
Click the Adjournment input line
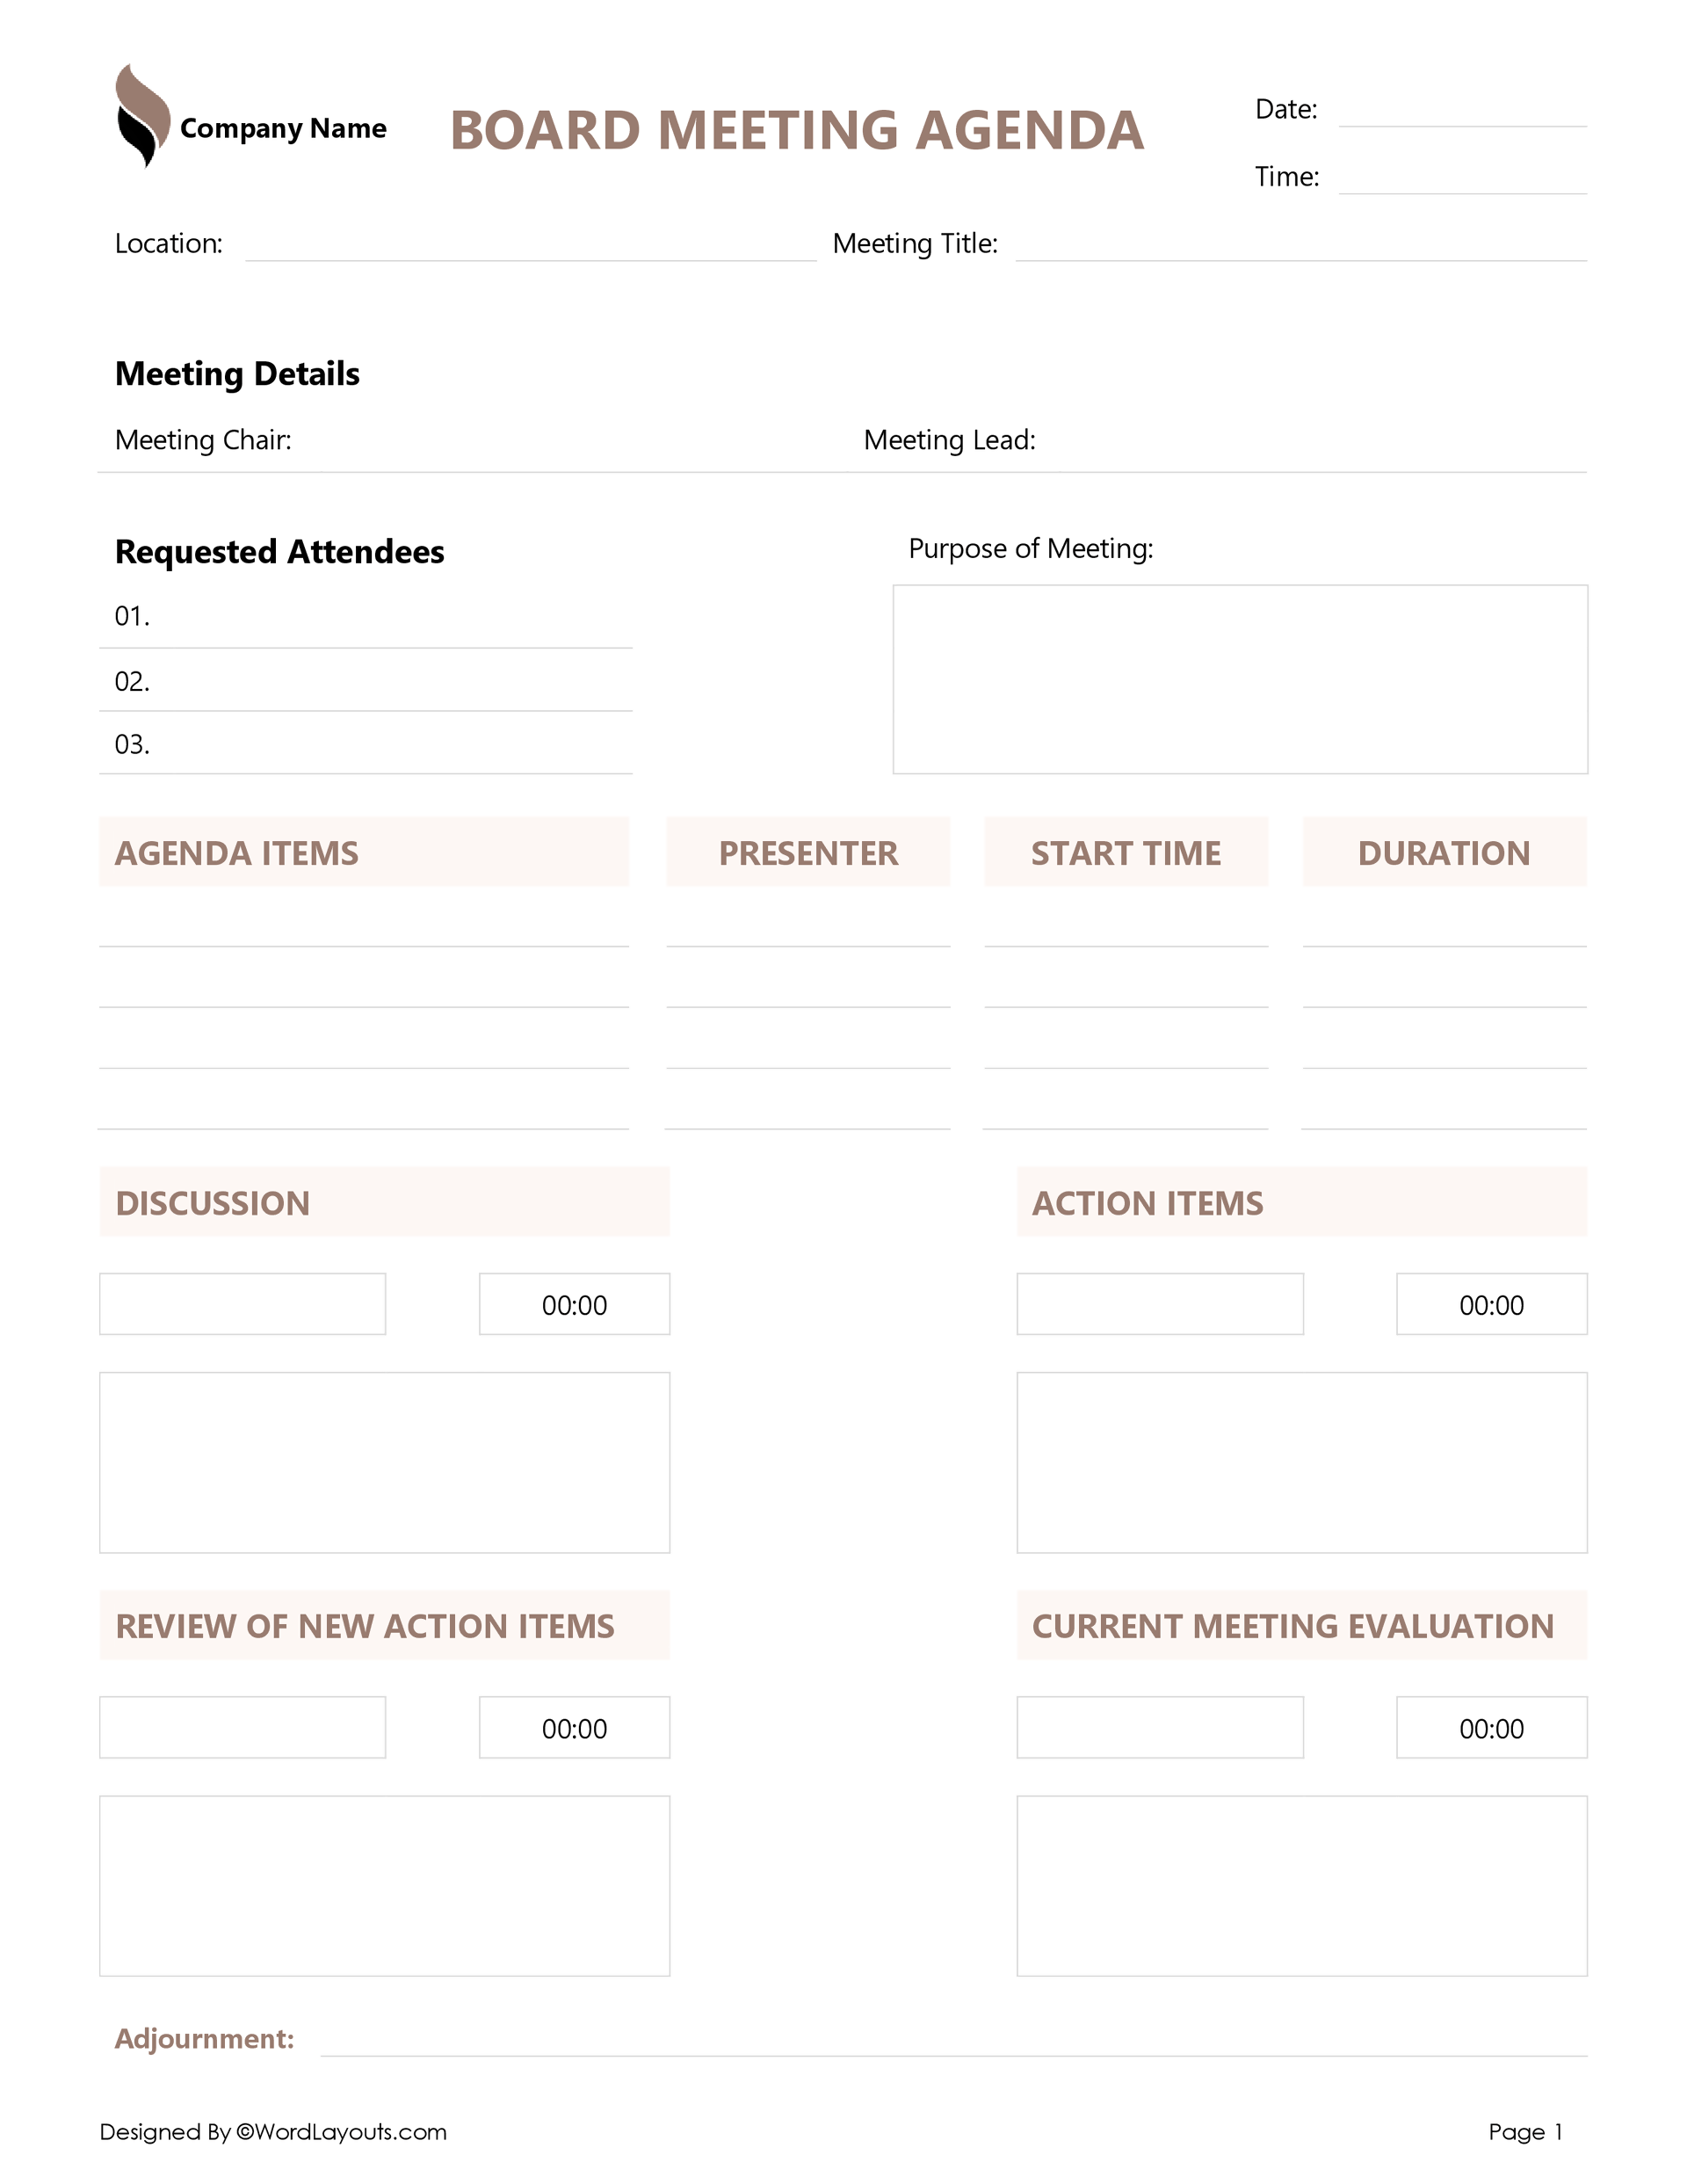(952, 2042)
